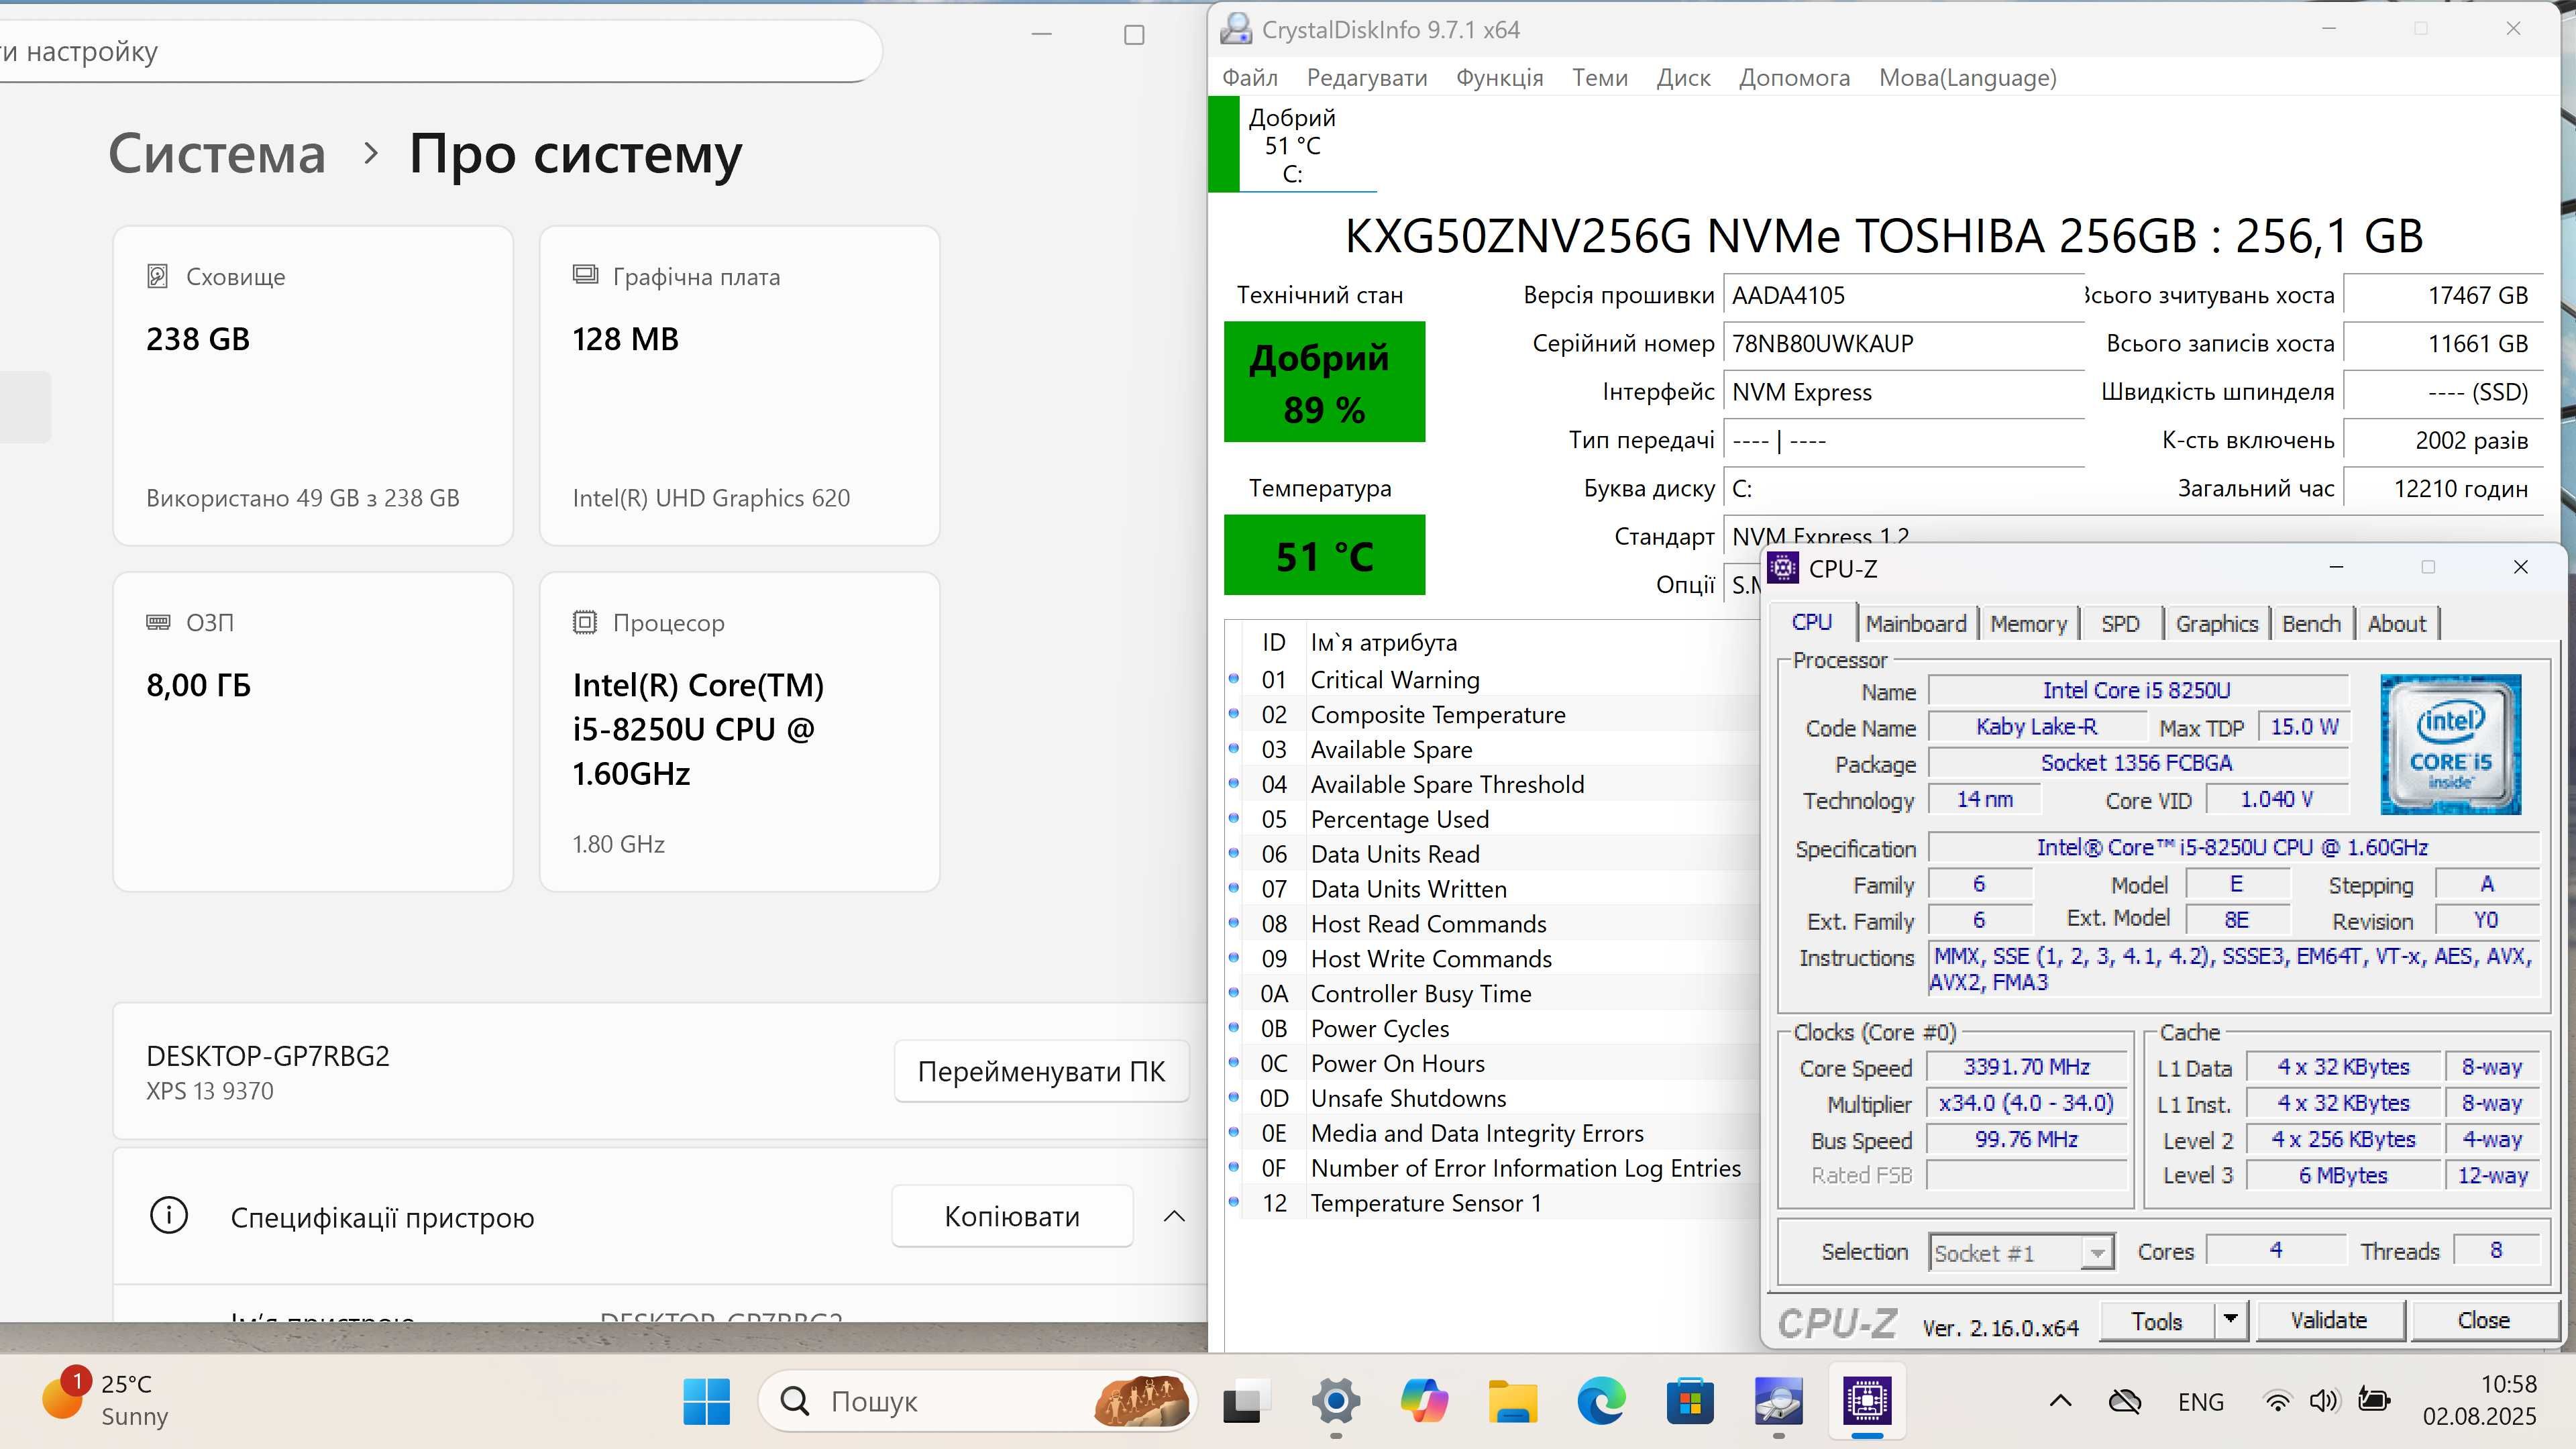The height and width of the screenshot is (1449, 2576).
Task: Click Перейменувати ПК button
Action: click(1041, 1071)
